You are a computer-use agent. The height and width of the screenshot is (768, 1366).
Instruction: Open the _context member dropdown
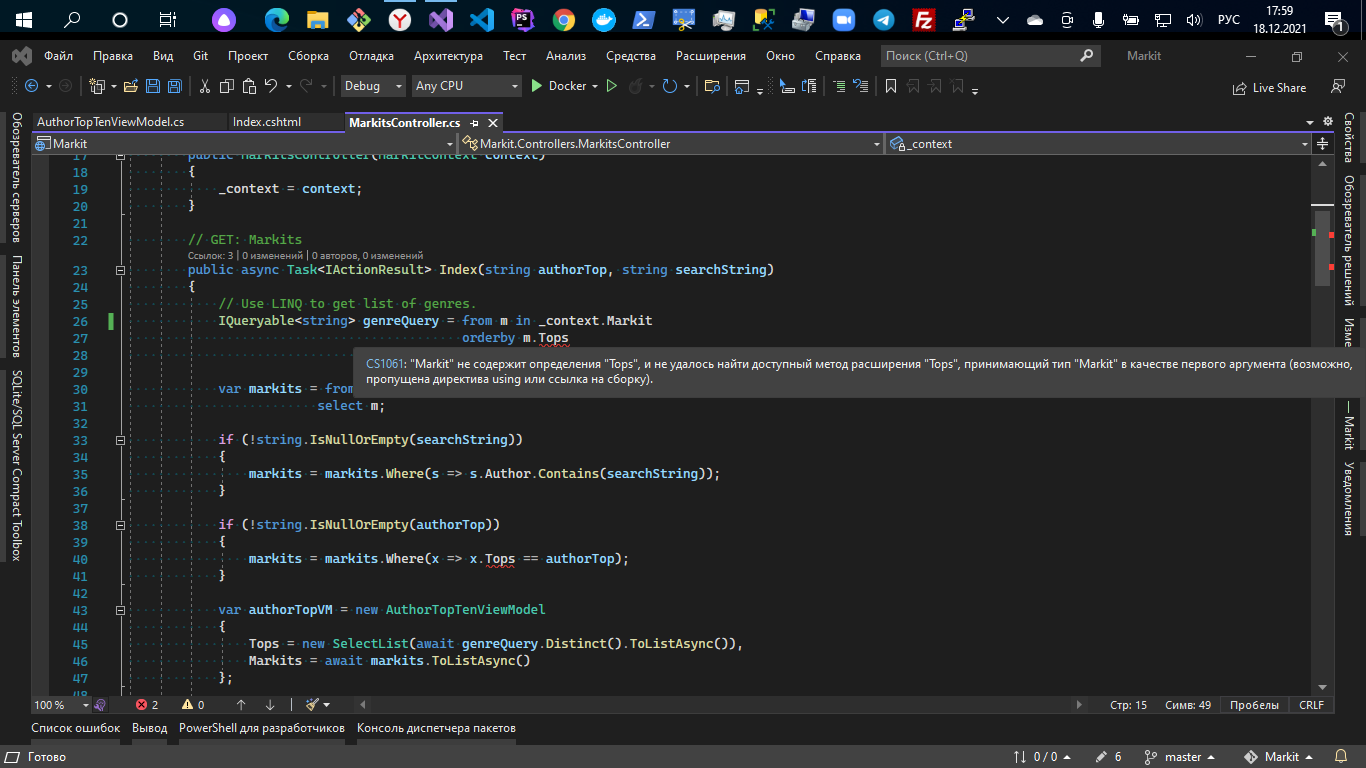click(x=1098, y=144)
